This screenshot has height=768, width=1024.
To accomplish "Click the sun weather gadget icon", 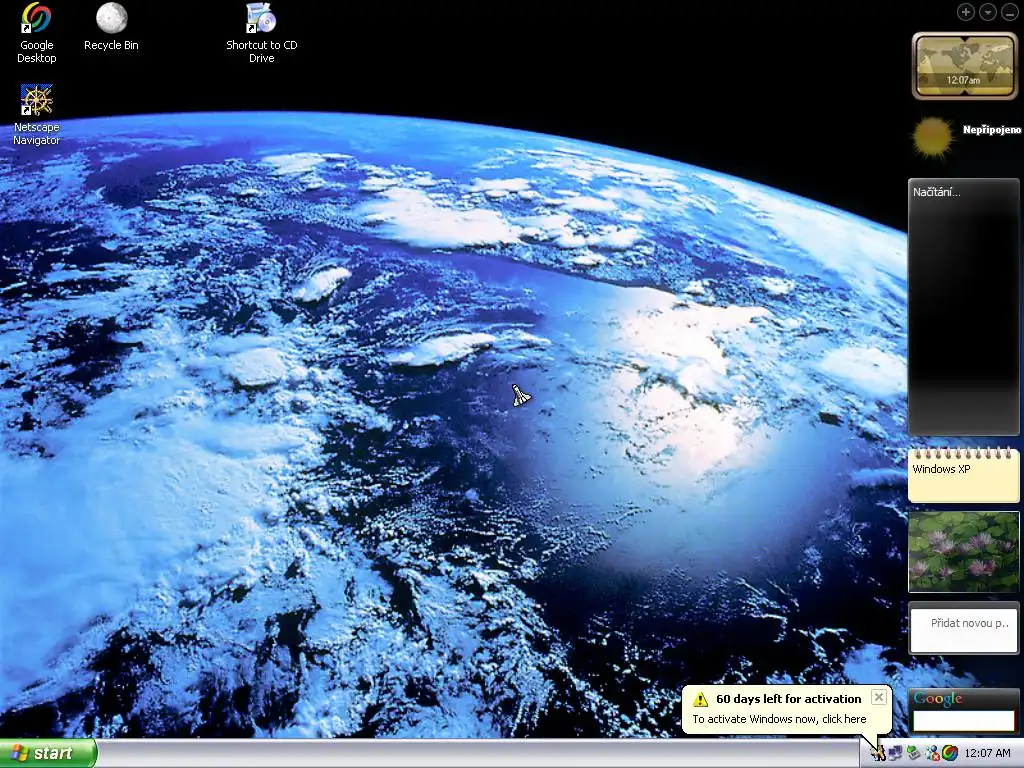I will 932,137.
